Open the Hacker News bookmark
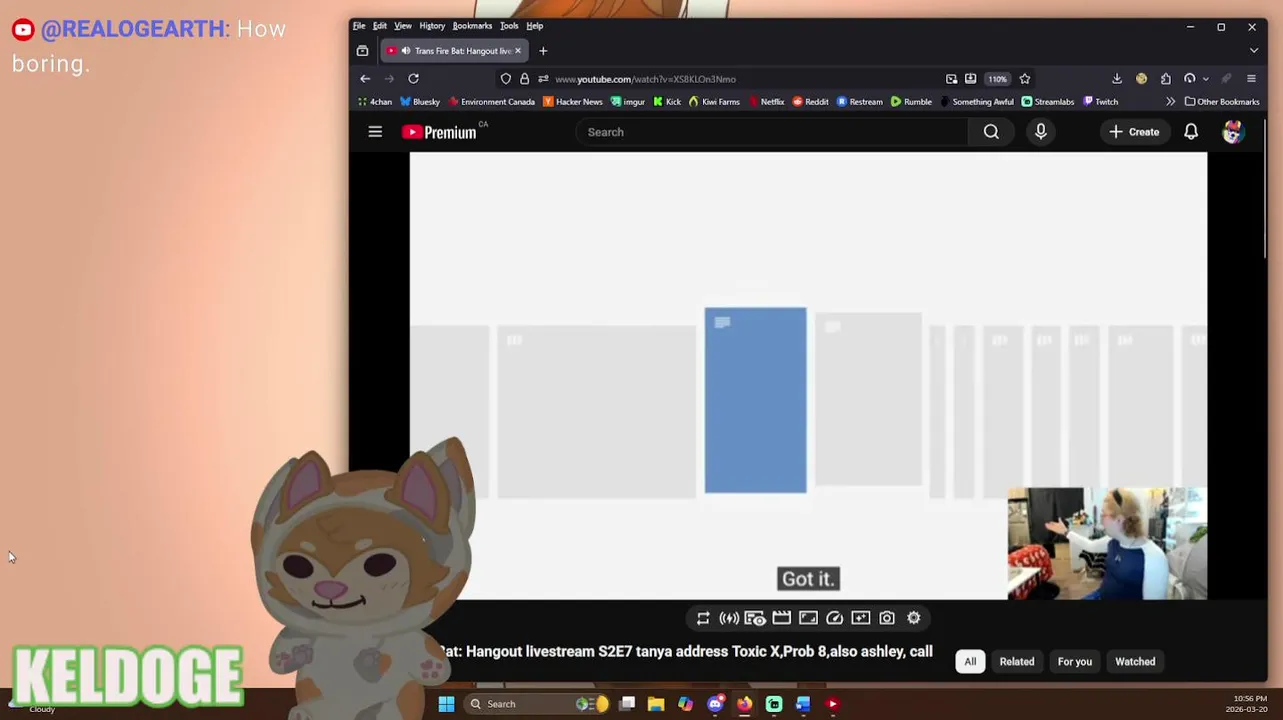Image resolution: width=1283 pixels, height=720 pixels. pyautogui.click(x=572, y=102)
